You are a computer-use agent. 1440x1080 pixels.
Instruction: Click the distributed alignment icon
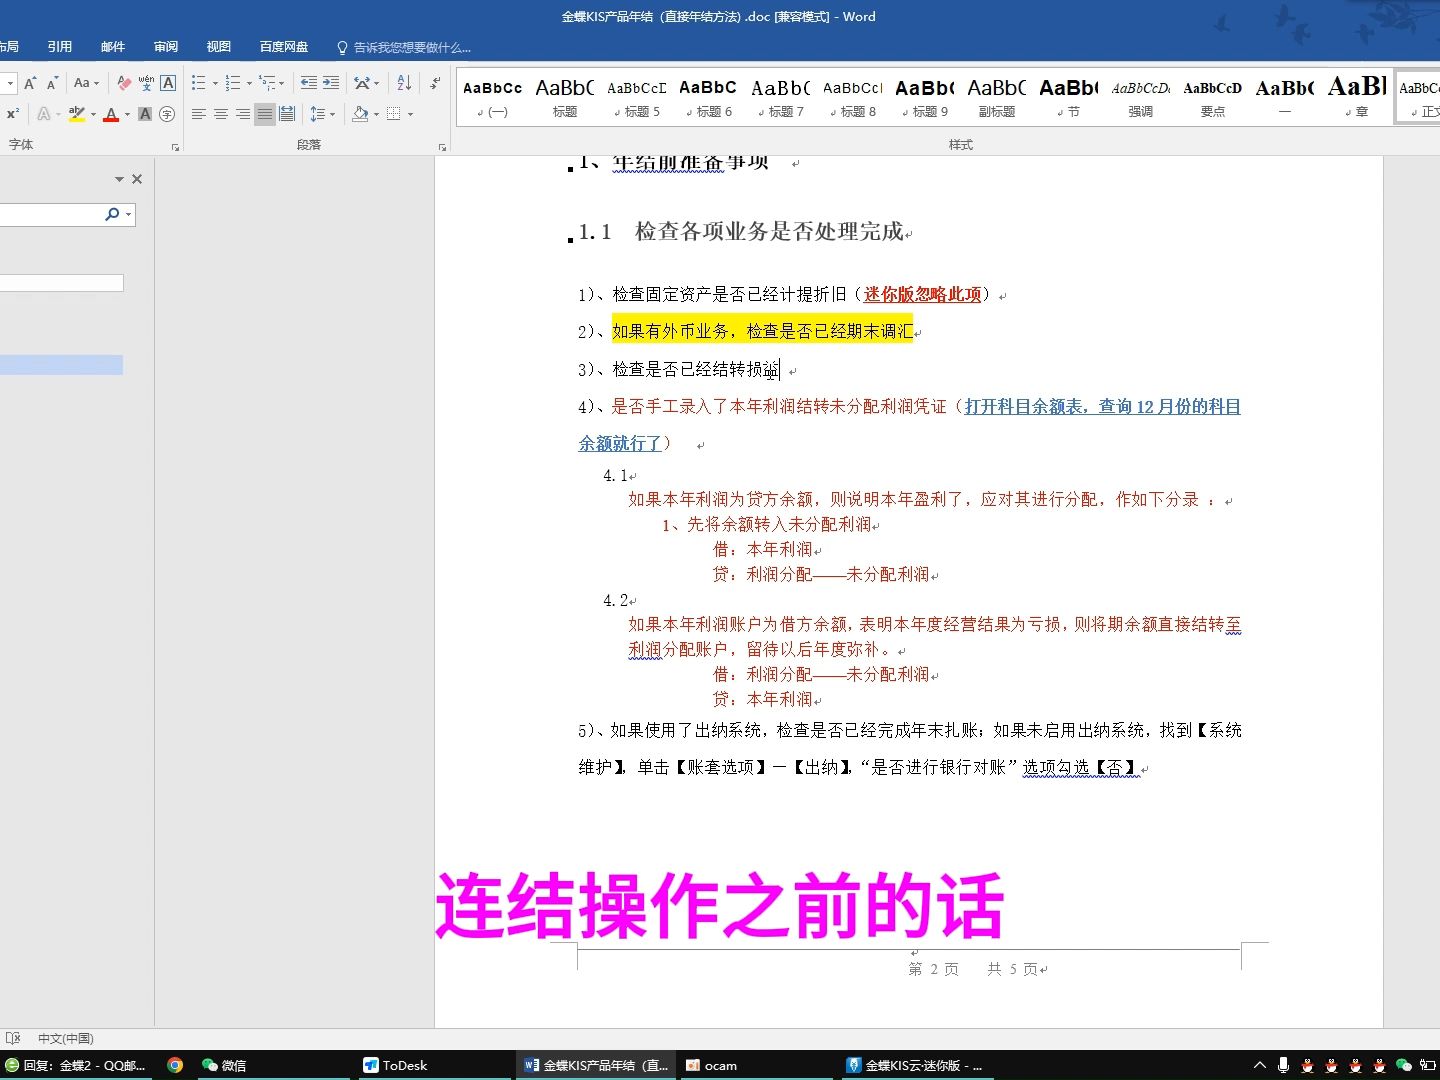tap(287, 114)
